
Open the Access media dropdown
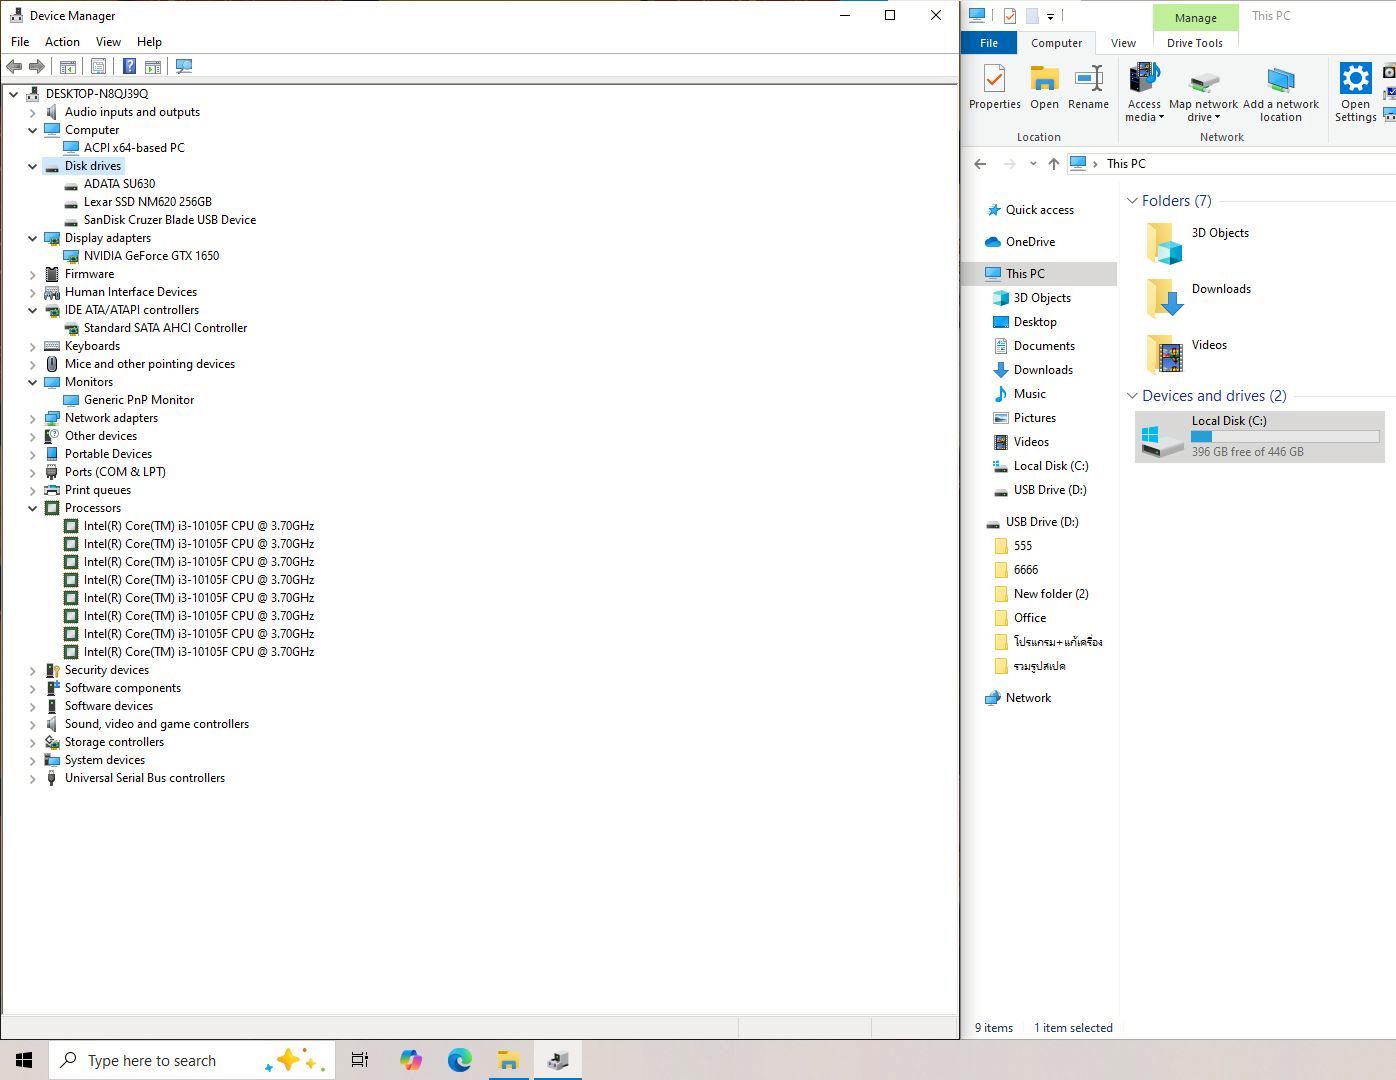pos(1144,116)
